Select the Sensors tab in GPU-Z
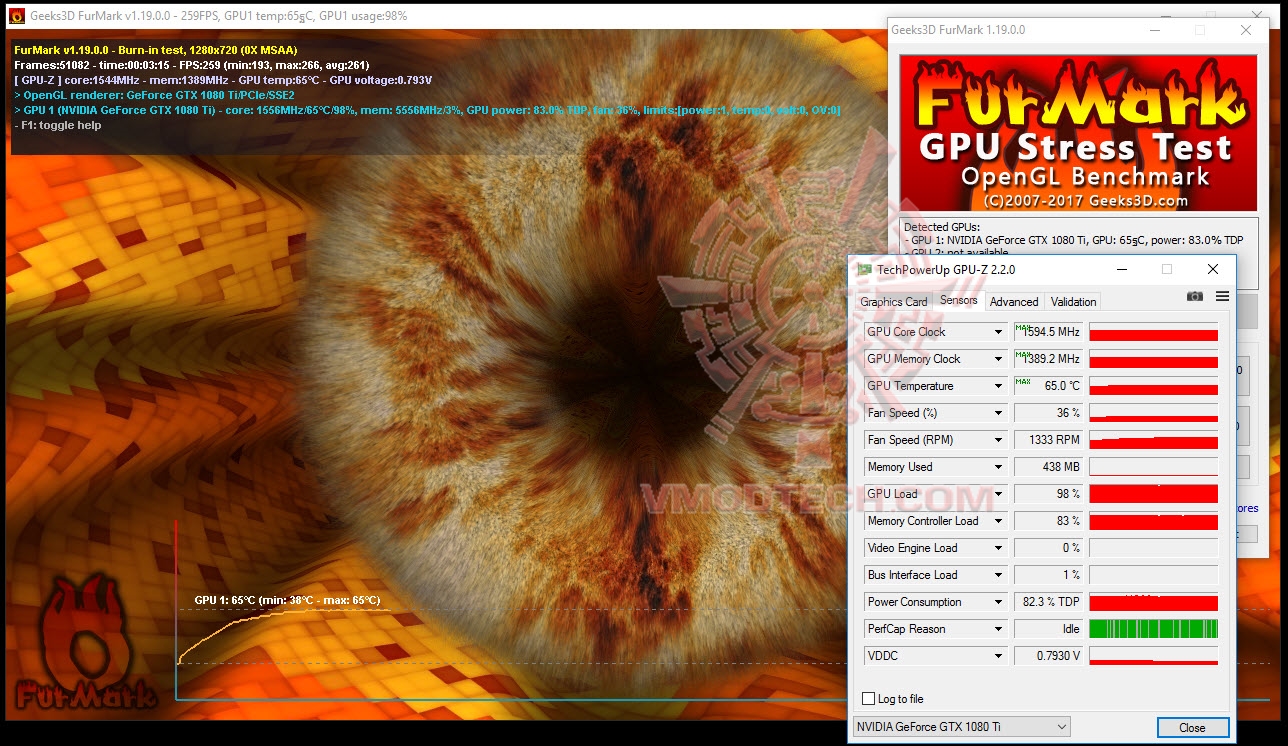The height and width of the screenshot is (746, 1288). 958,301
